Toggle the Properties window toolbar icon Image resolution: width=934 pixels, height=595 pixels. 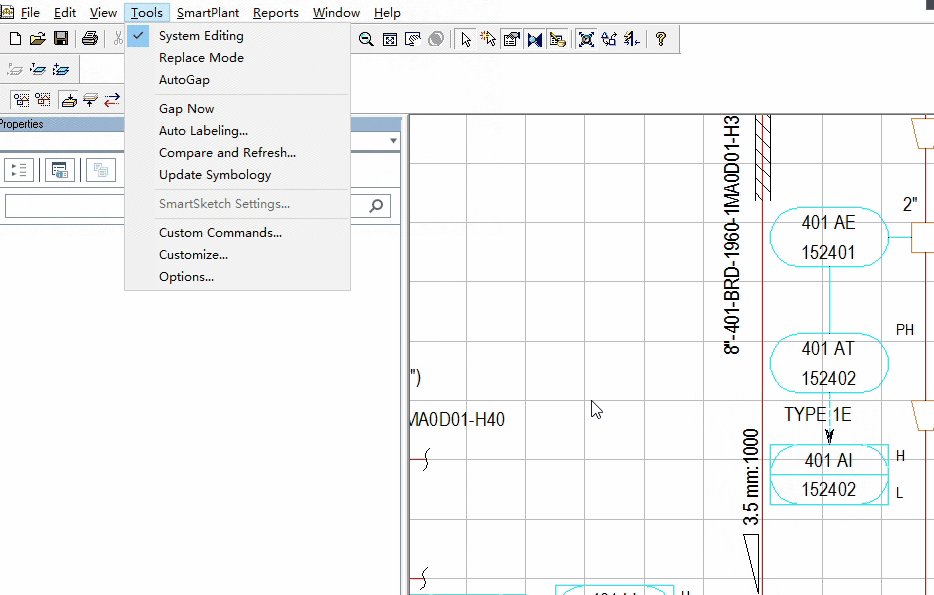[511, 39]
